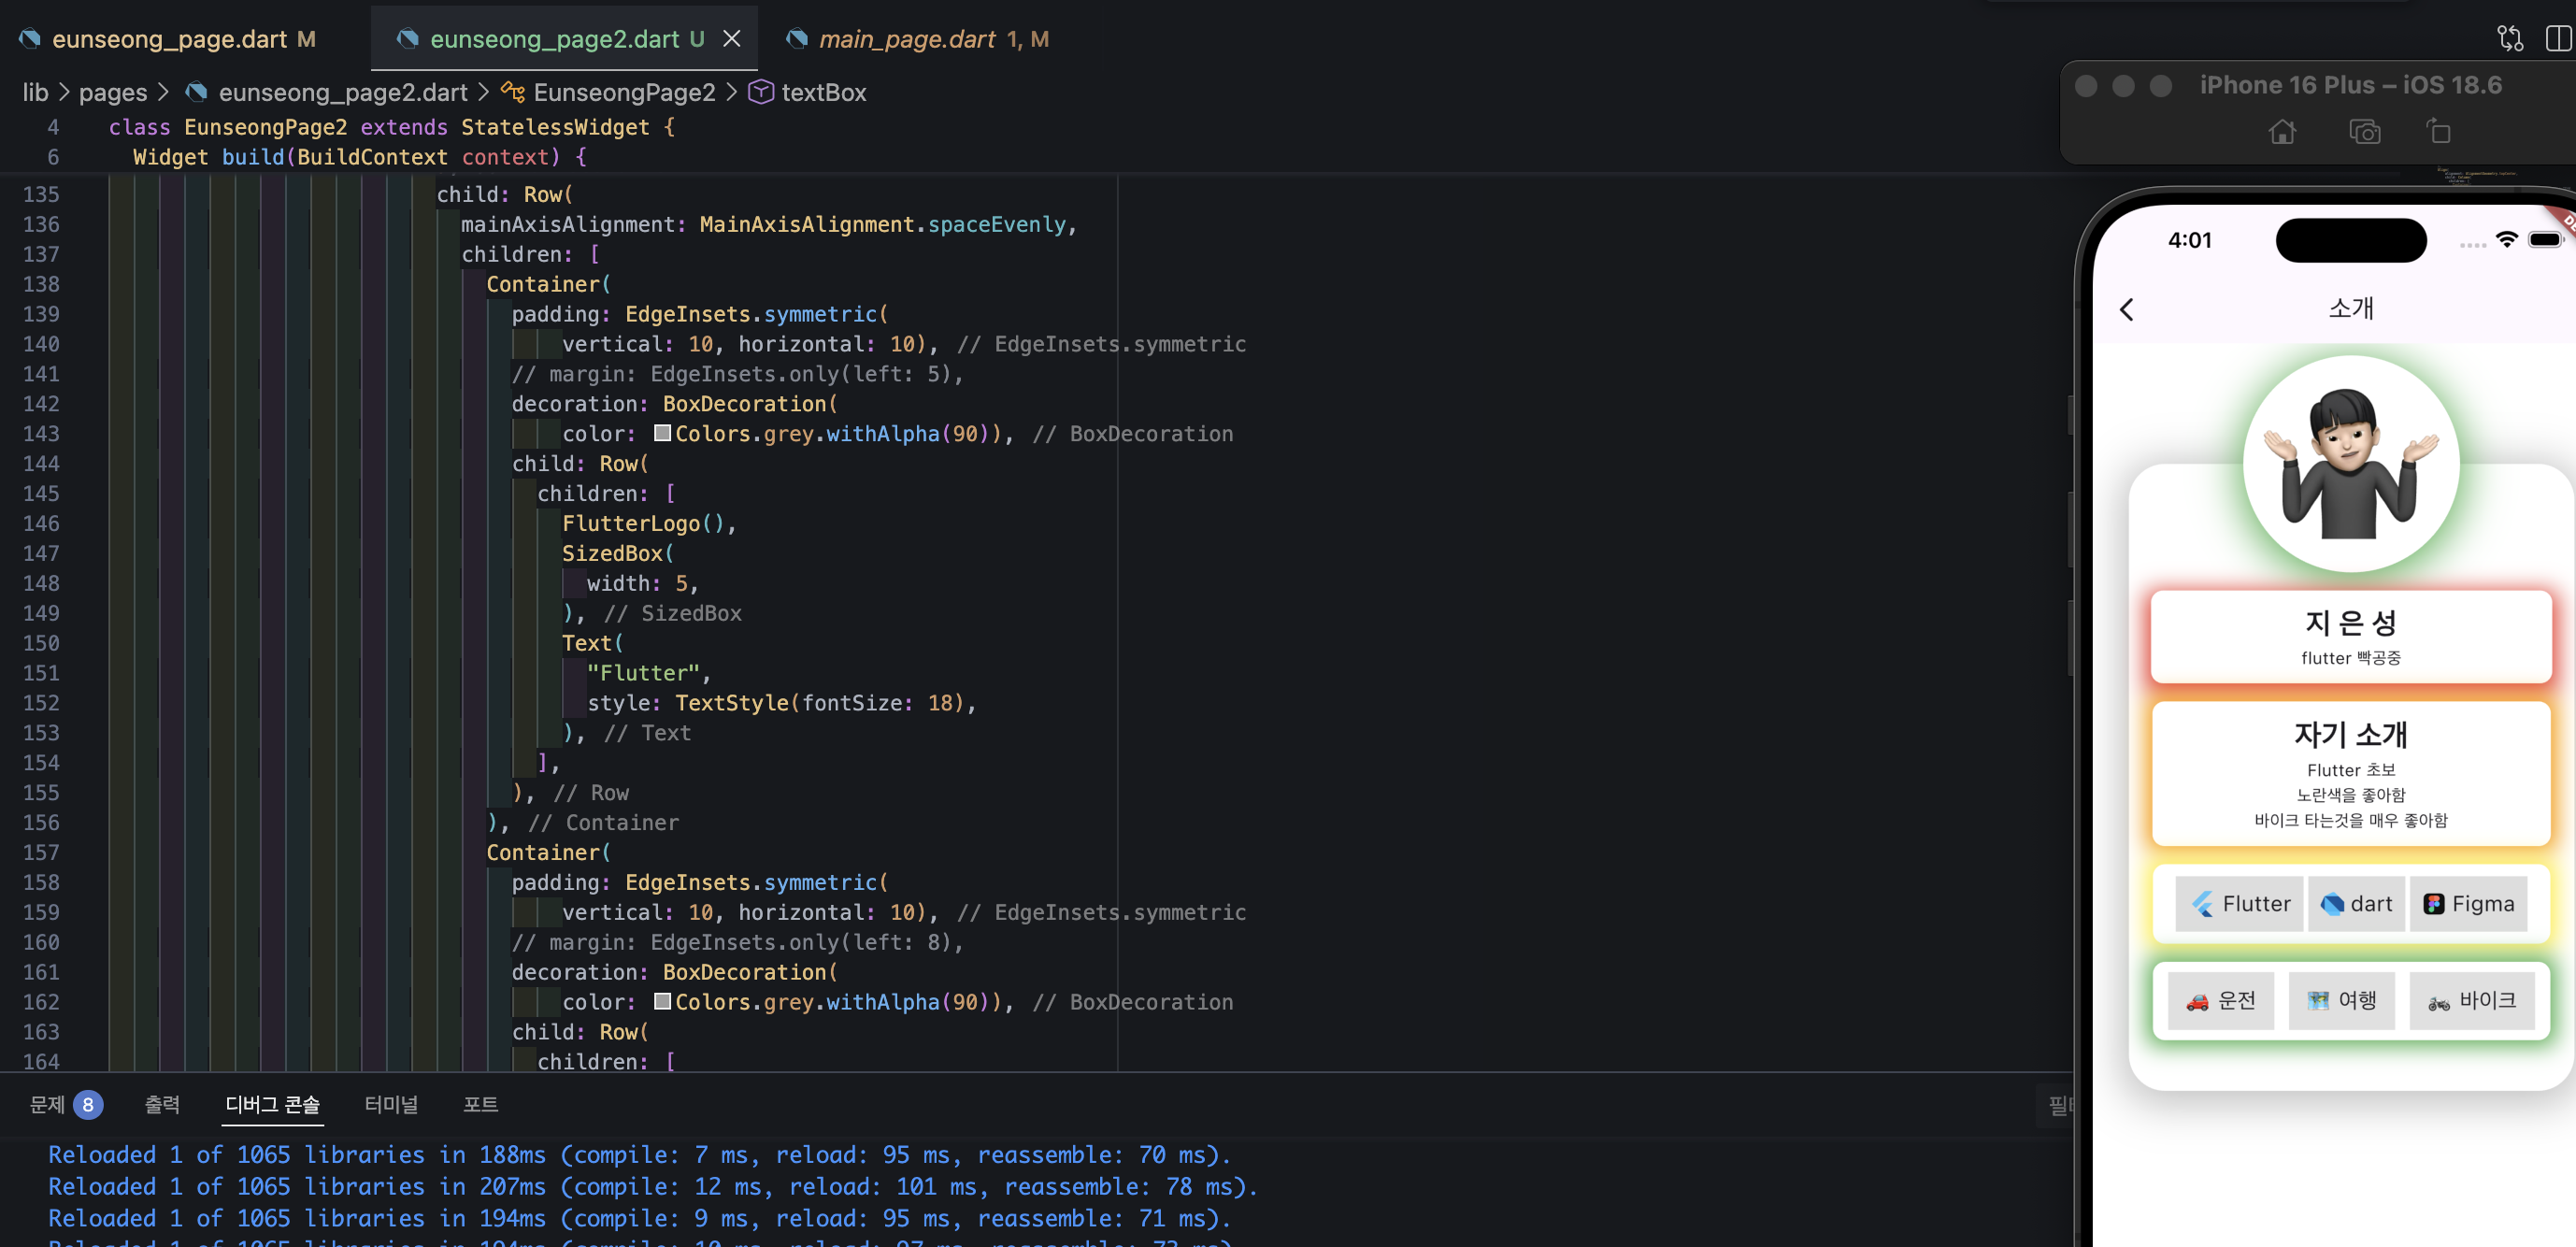Close the eunseong_page2.dart tab
Image resolution: width=2576 pixels, height=1247 pixels.
tap(732, 39)
